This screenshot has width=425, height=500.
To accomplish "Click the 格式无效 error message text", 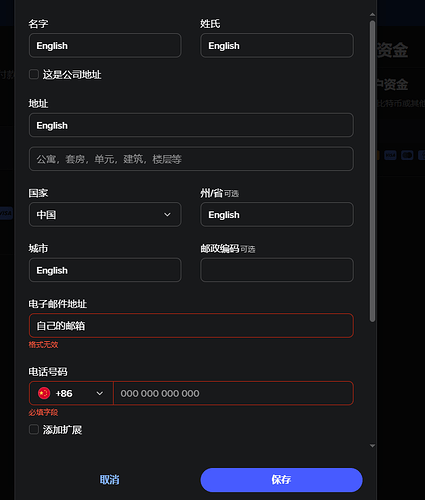I will tap(43, 345).
